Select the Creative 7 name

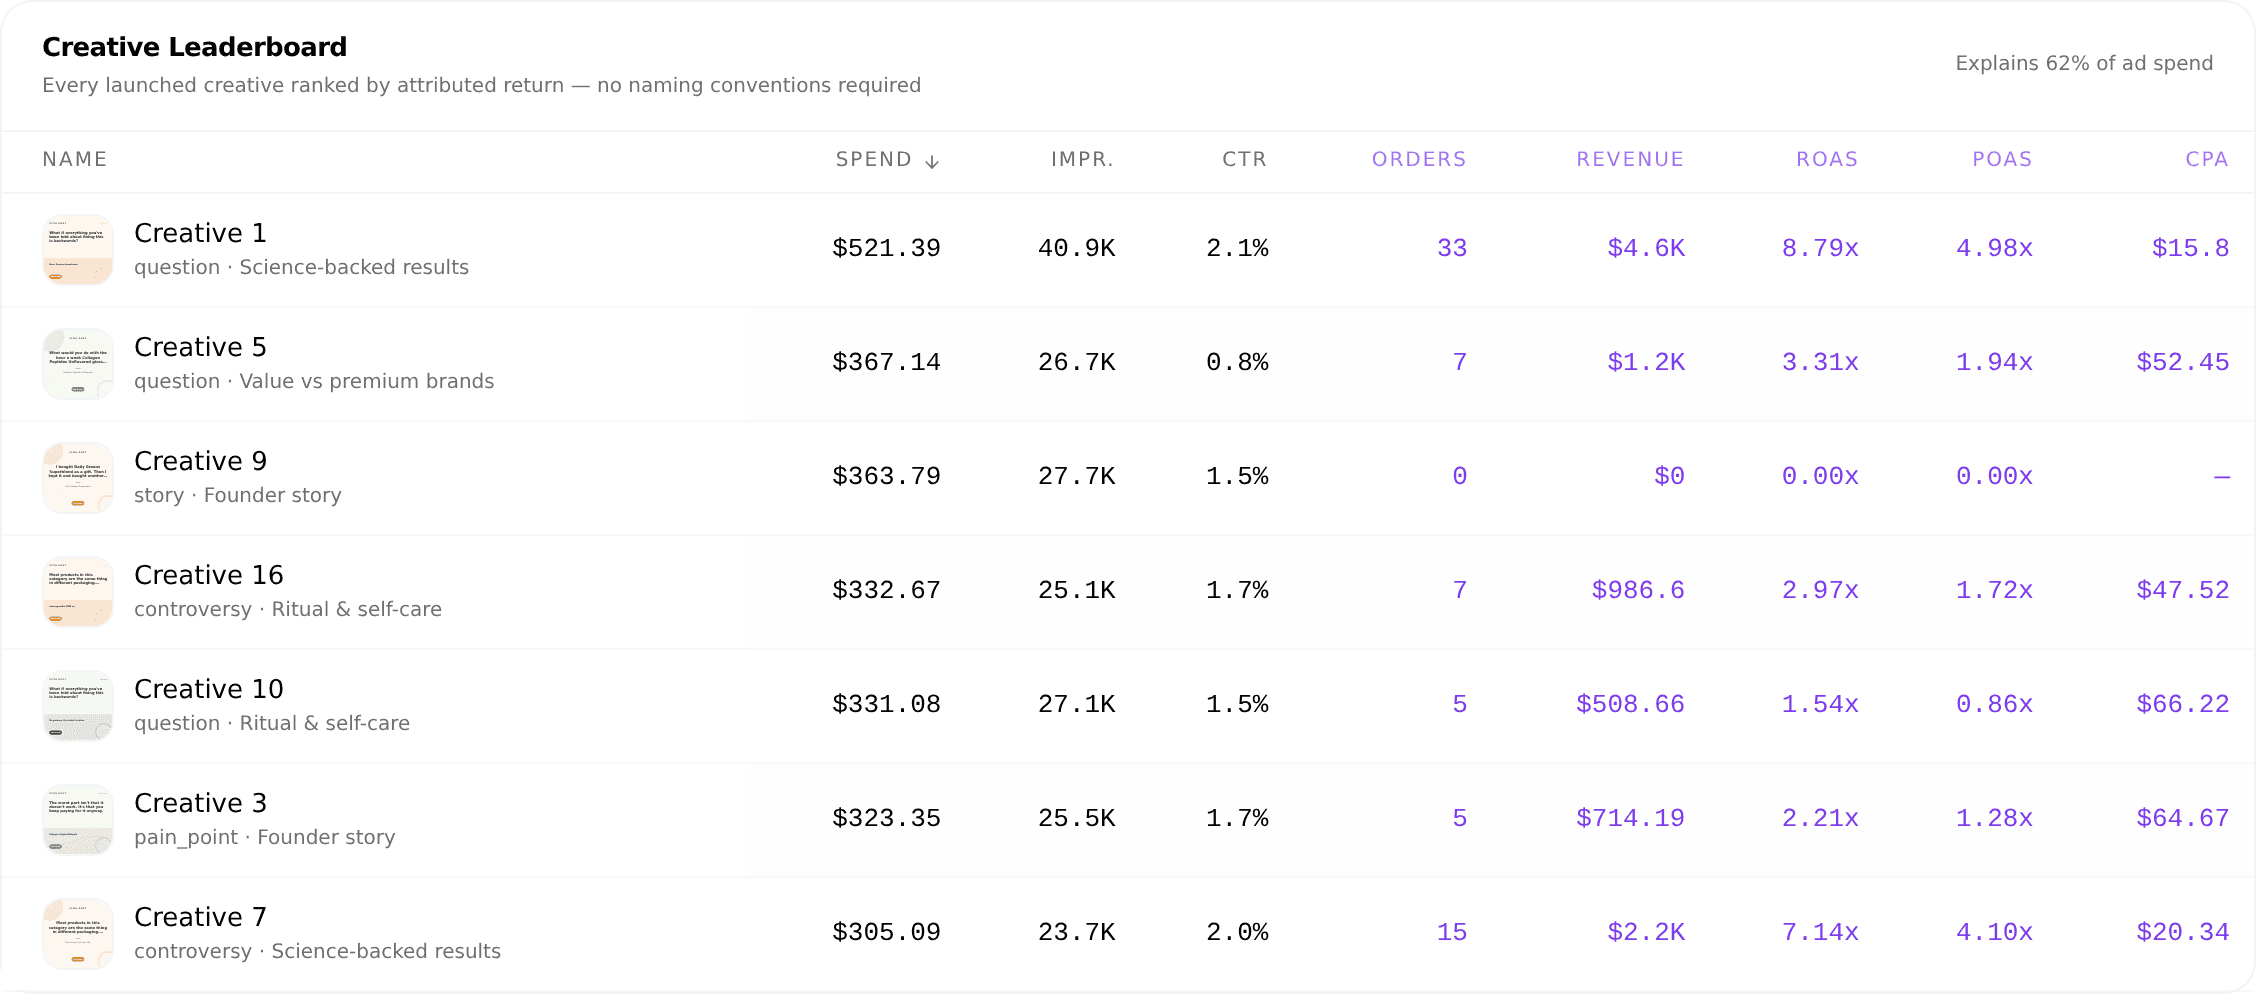(x=200, y=917)
